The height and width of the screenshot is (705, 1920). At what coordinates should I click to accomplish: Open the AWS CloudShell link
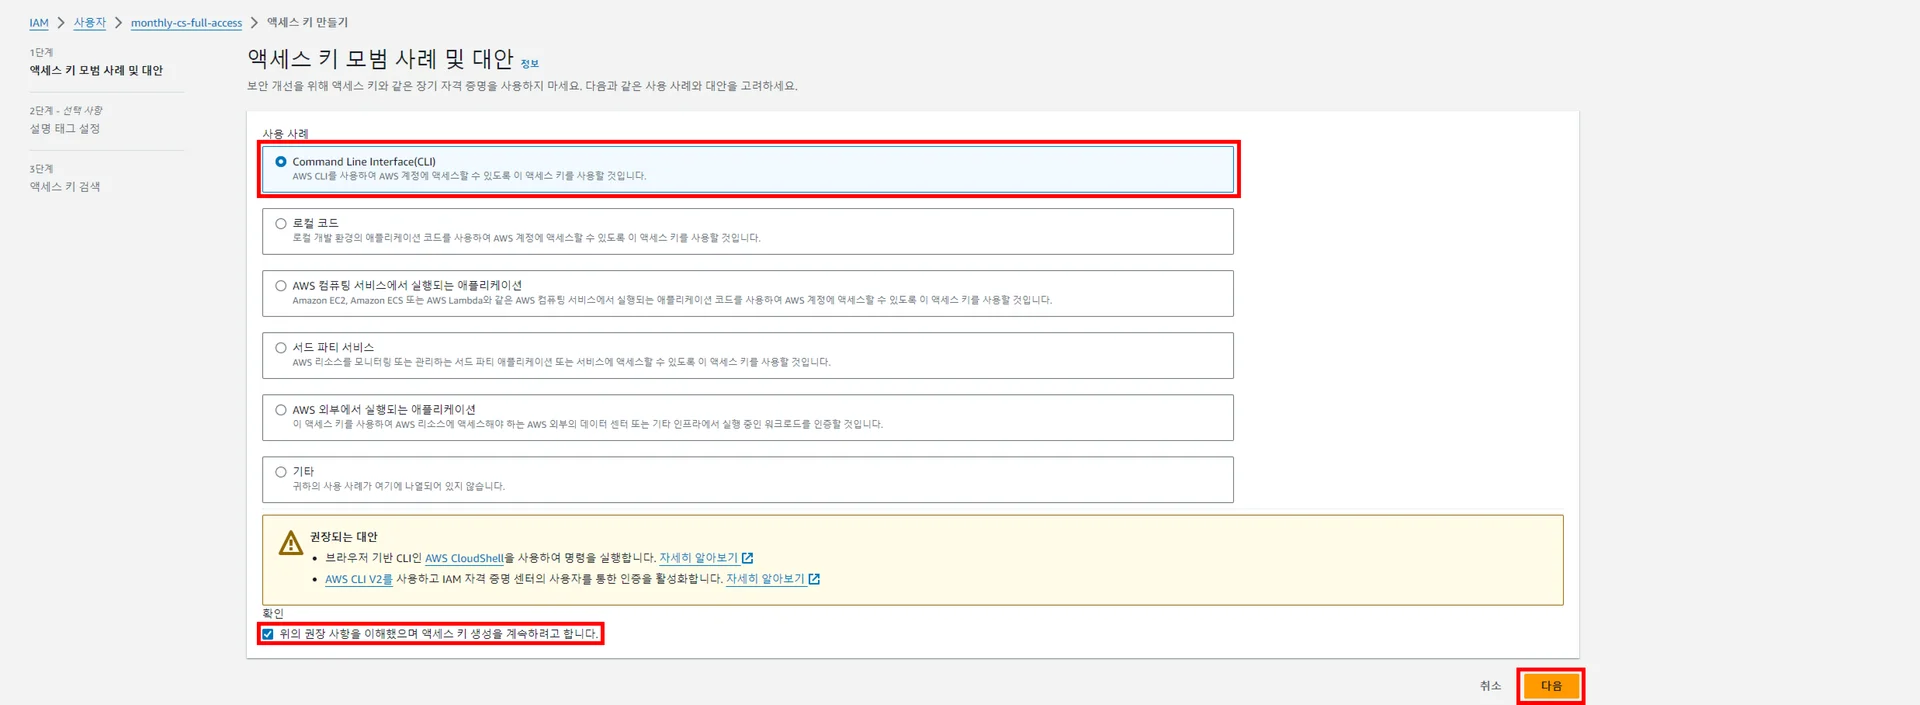pos(464,559)
